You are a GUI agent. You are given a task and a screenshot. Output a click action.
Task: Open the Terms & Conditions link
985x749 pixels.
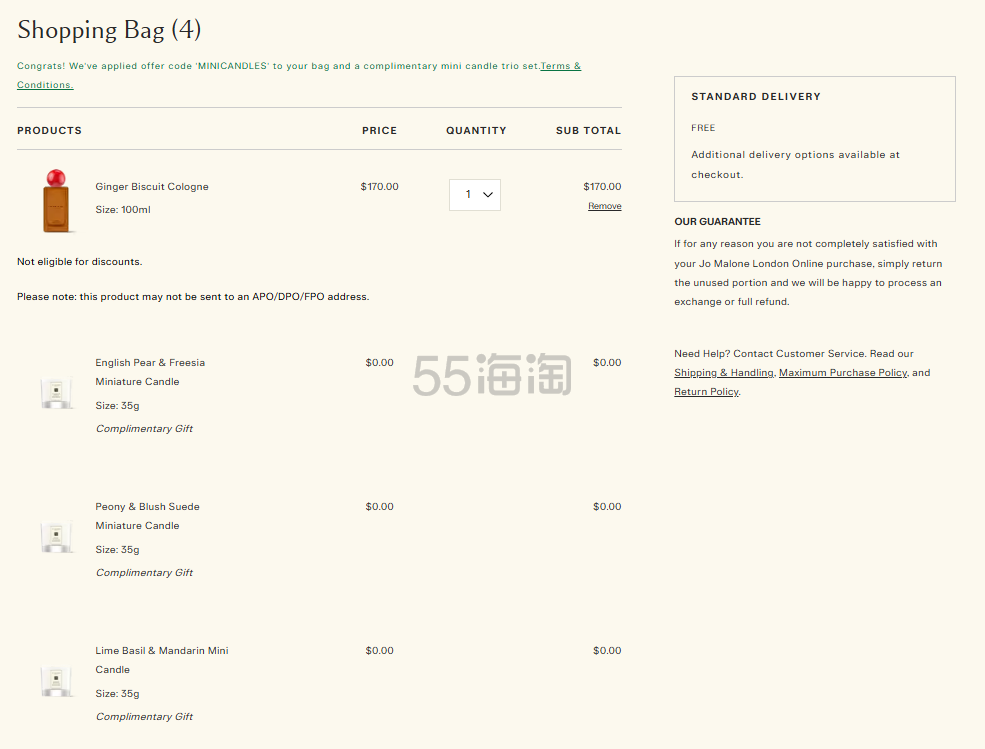click(x=560, y=67)
